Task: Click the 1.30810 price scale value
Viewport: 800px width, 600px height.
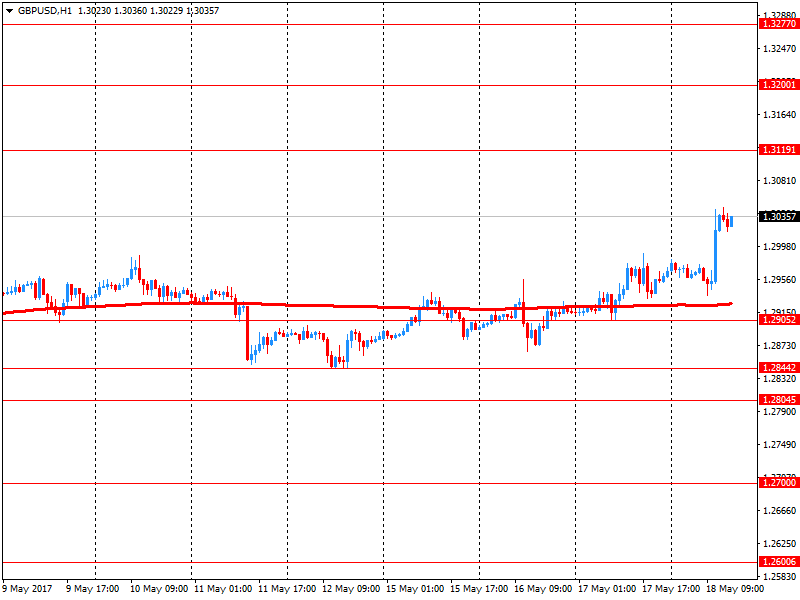Action: pyautogui.click(x=780, y=181)
